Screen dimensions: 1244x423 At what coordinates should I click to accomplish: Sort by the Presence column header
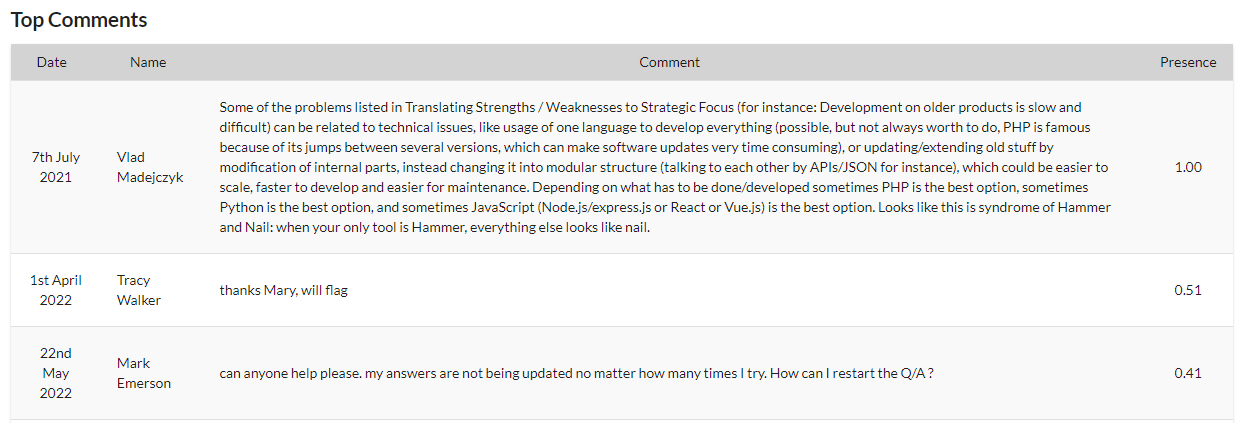click(1188, 62)
